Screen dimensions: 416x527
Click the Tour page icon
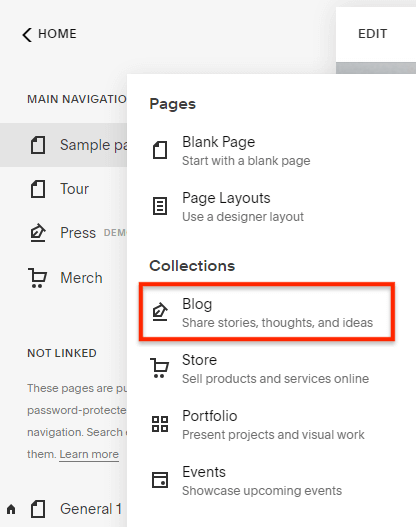pyautogui.click(x=38, y=189)
